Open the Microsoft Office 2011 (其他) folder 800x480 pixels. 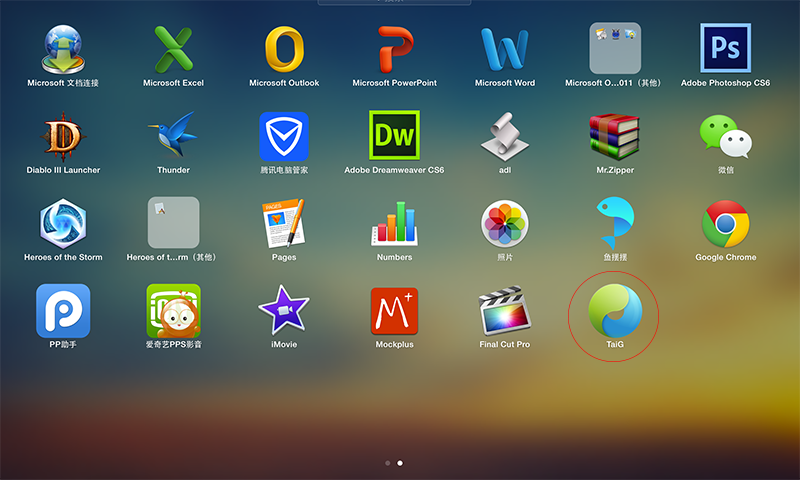(615, 48)
